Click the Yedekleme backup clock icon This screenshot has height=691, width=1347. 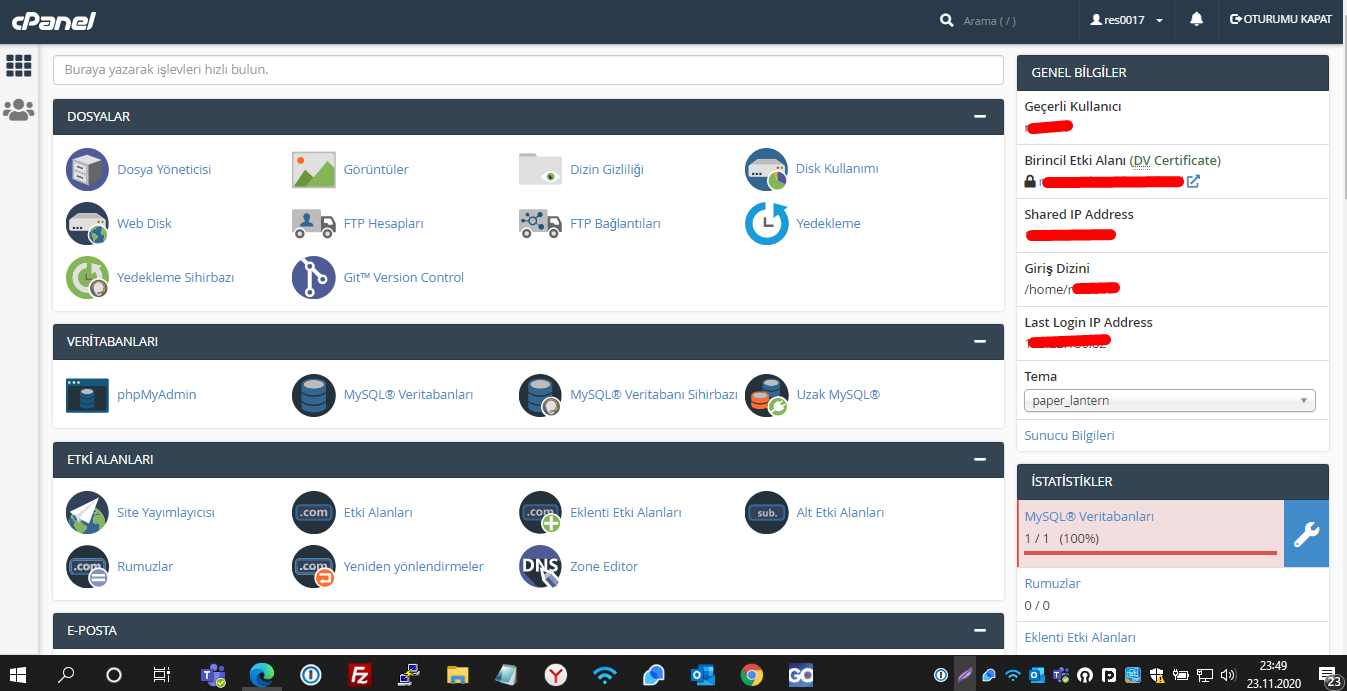click(766, 223)
